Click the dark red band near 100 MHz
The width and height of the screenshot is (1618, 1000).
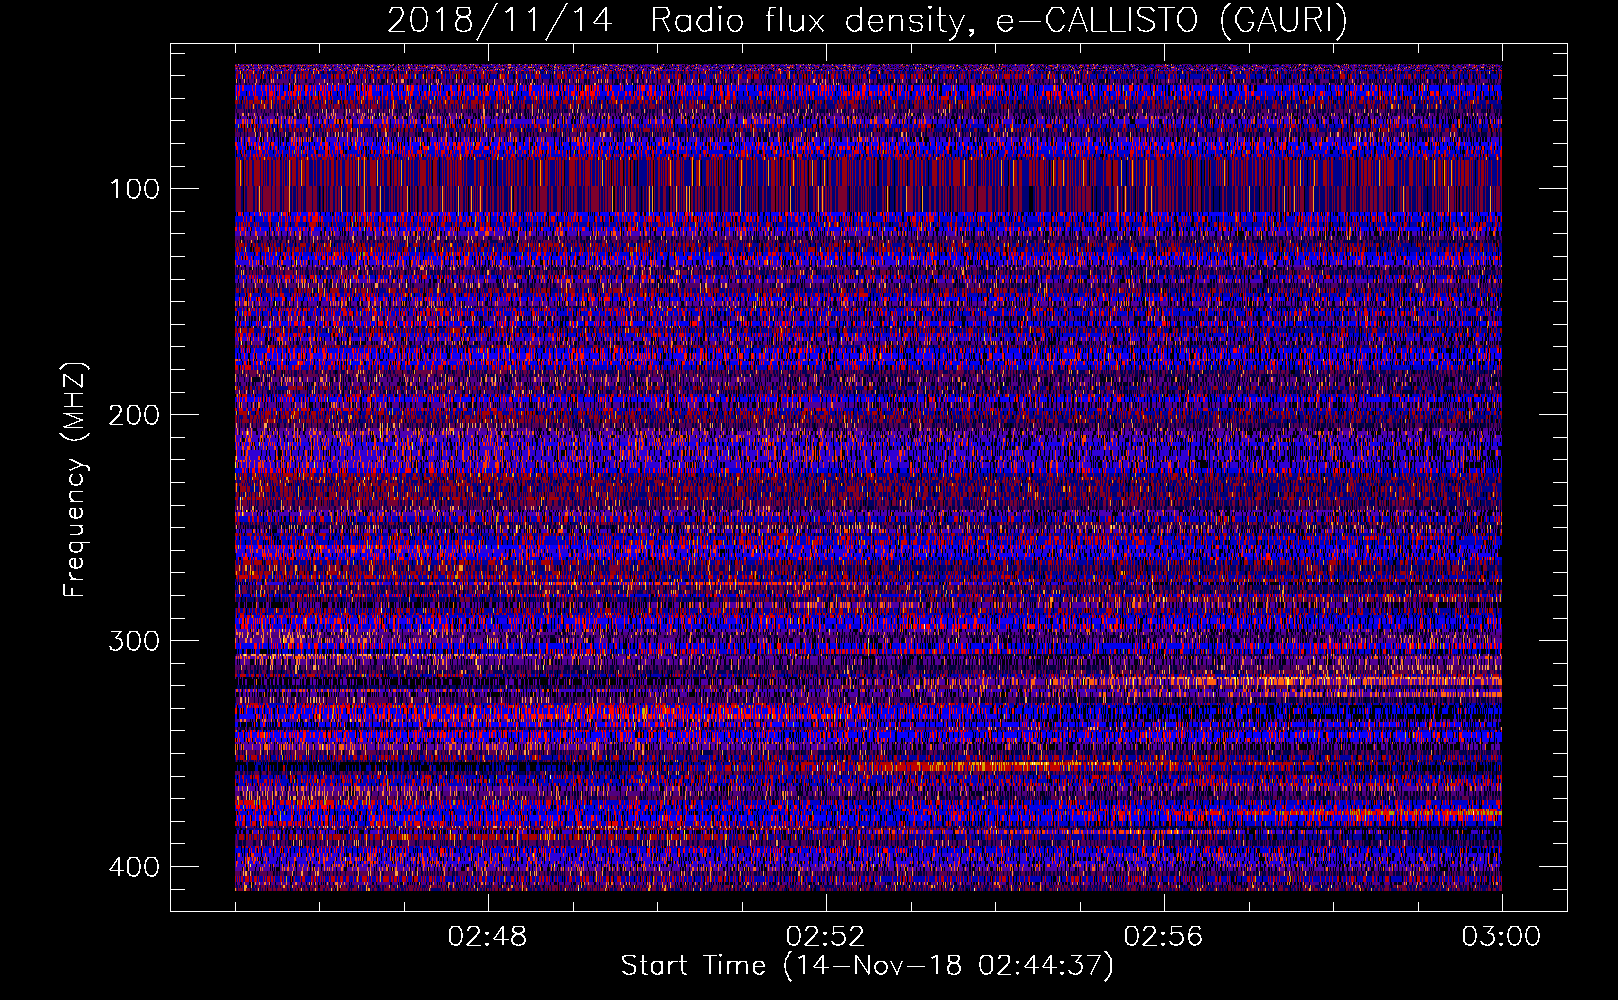(868, 185)
